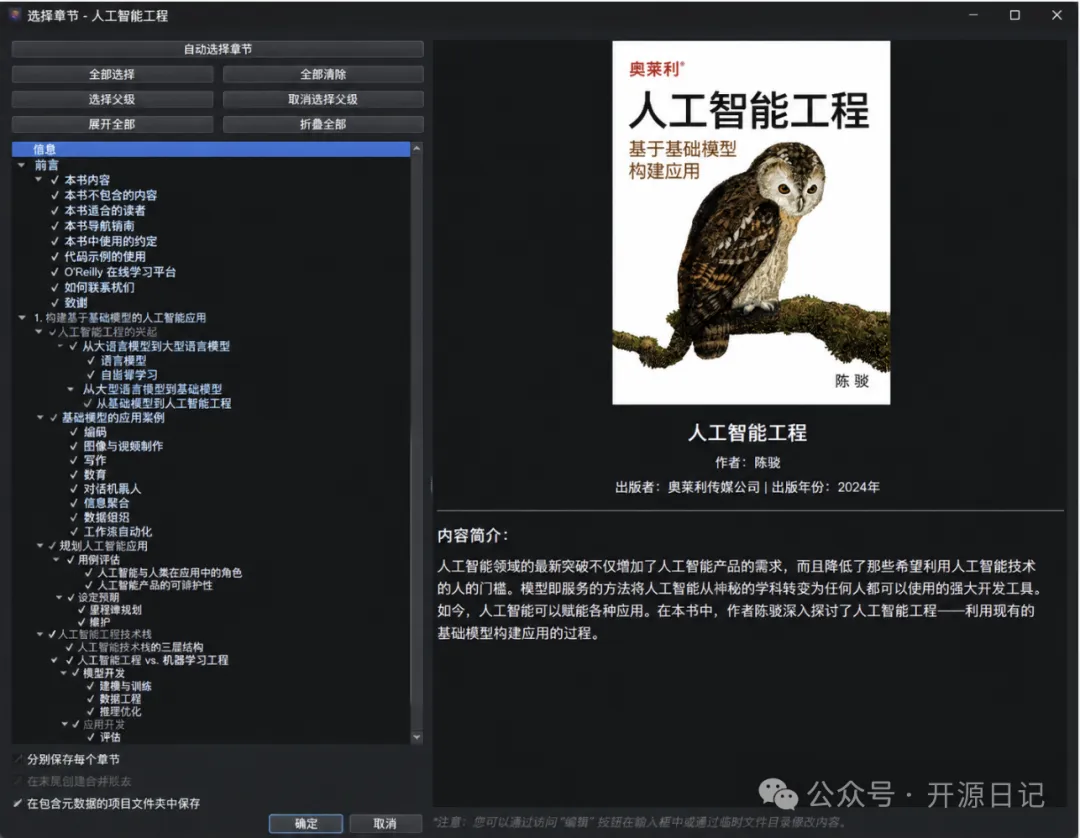Click the chapter list scroll-down arrow
This screenshot has height=838, width=1080.
tap(417, 737)
